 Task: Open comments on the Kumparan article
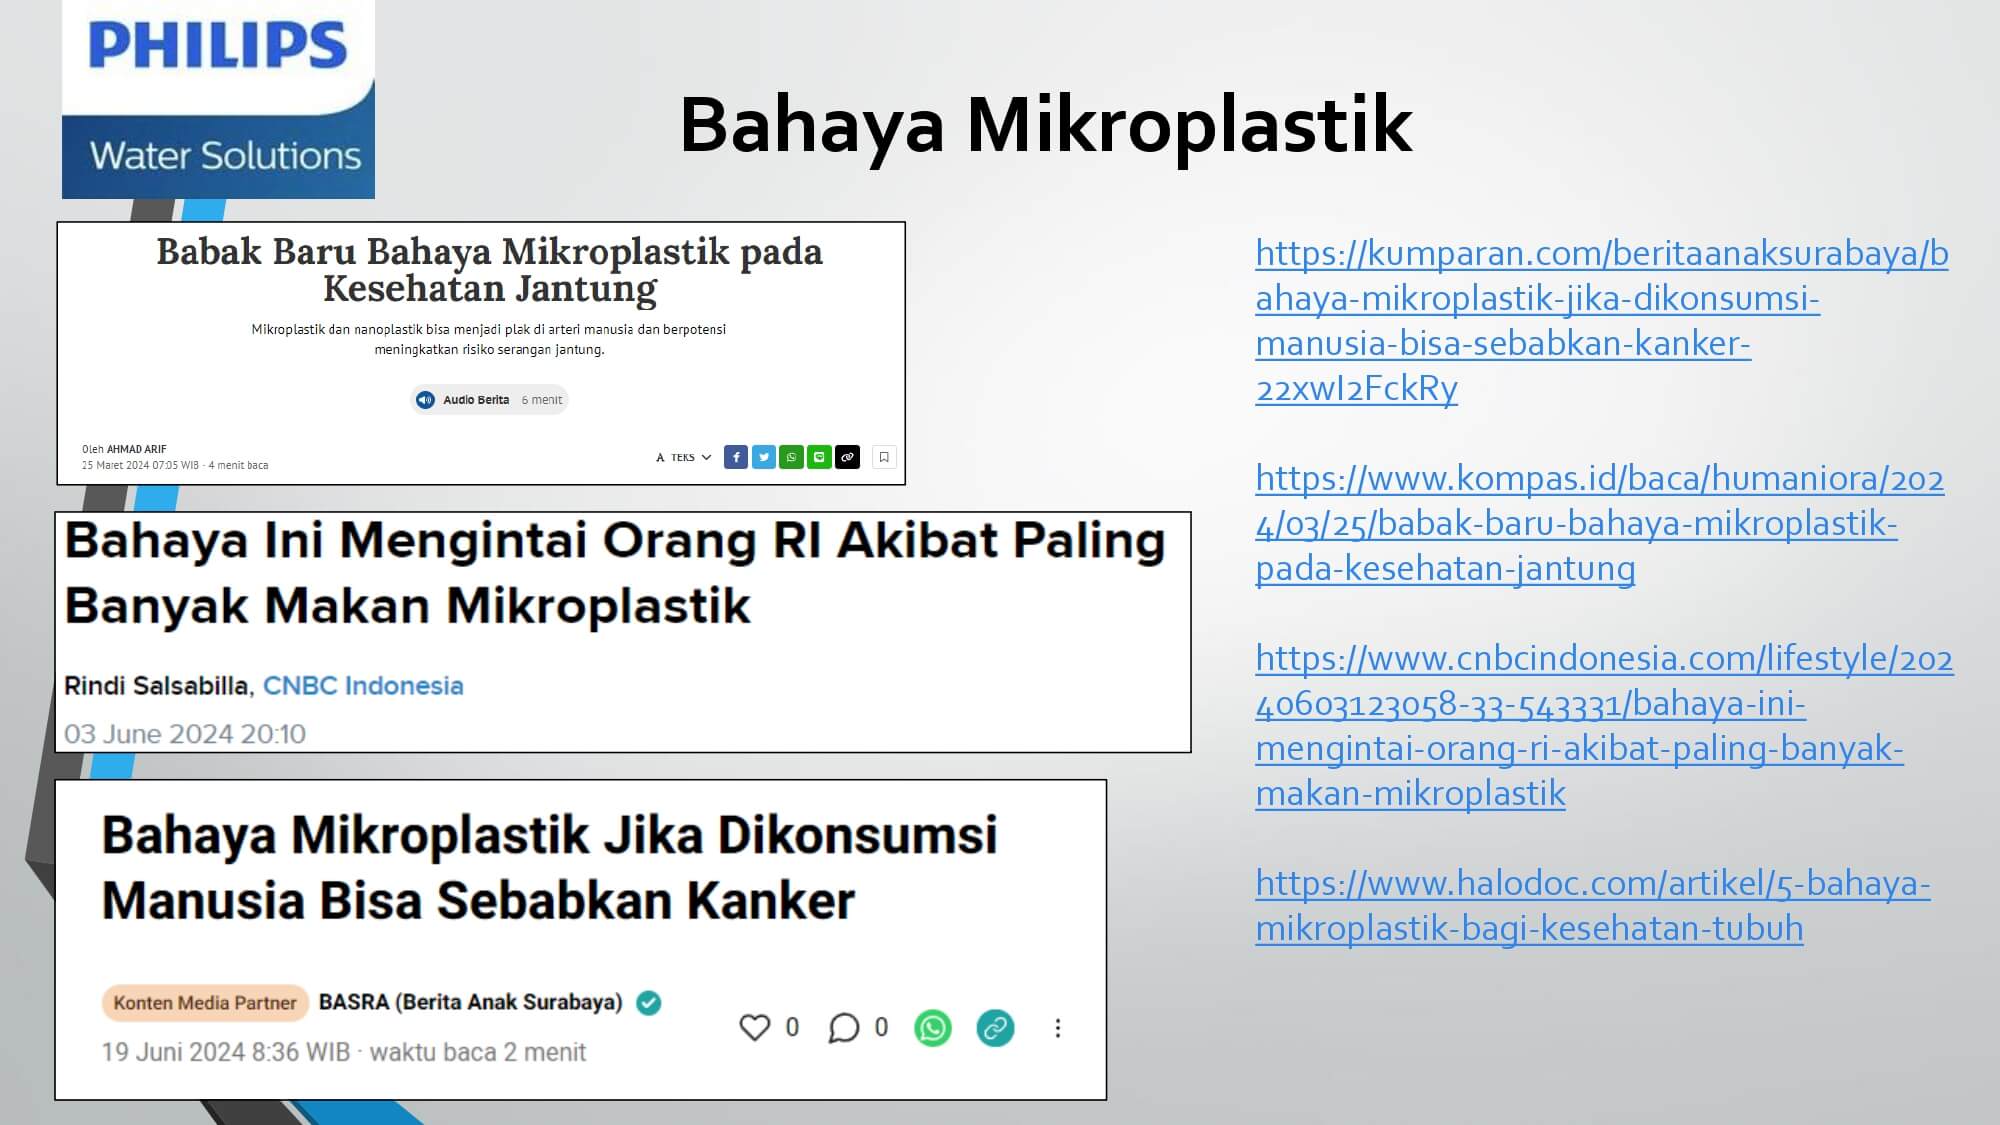coord(843,1027)
